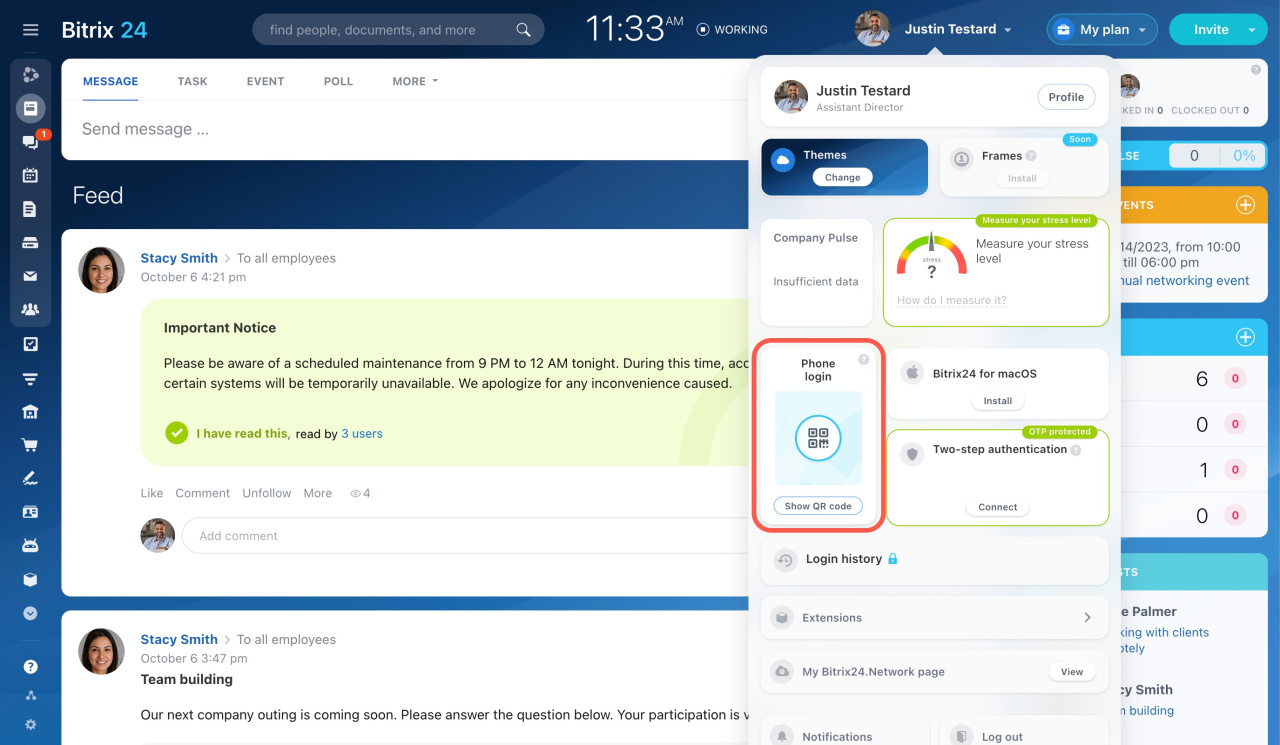Open the '3 users' read-by link

tap(362, 433)
